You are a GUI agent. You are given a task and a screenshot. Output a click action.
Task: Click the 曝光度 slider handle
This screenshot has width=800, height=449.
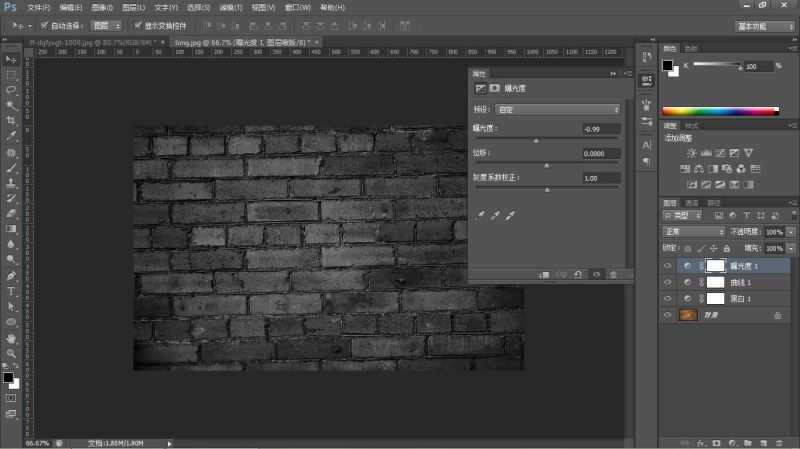(x=536, y=141)
